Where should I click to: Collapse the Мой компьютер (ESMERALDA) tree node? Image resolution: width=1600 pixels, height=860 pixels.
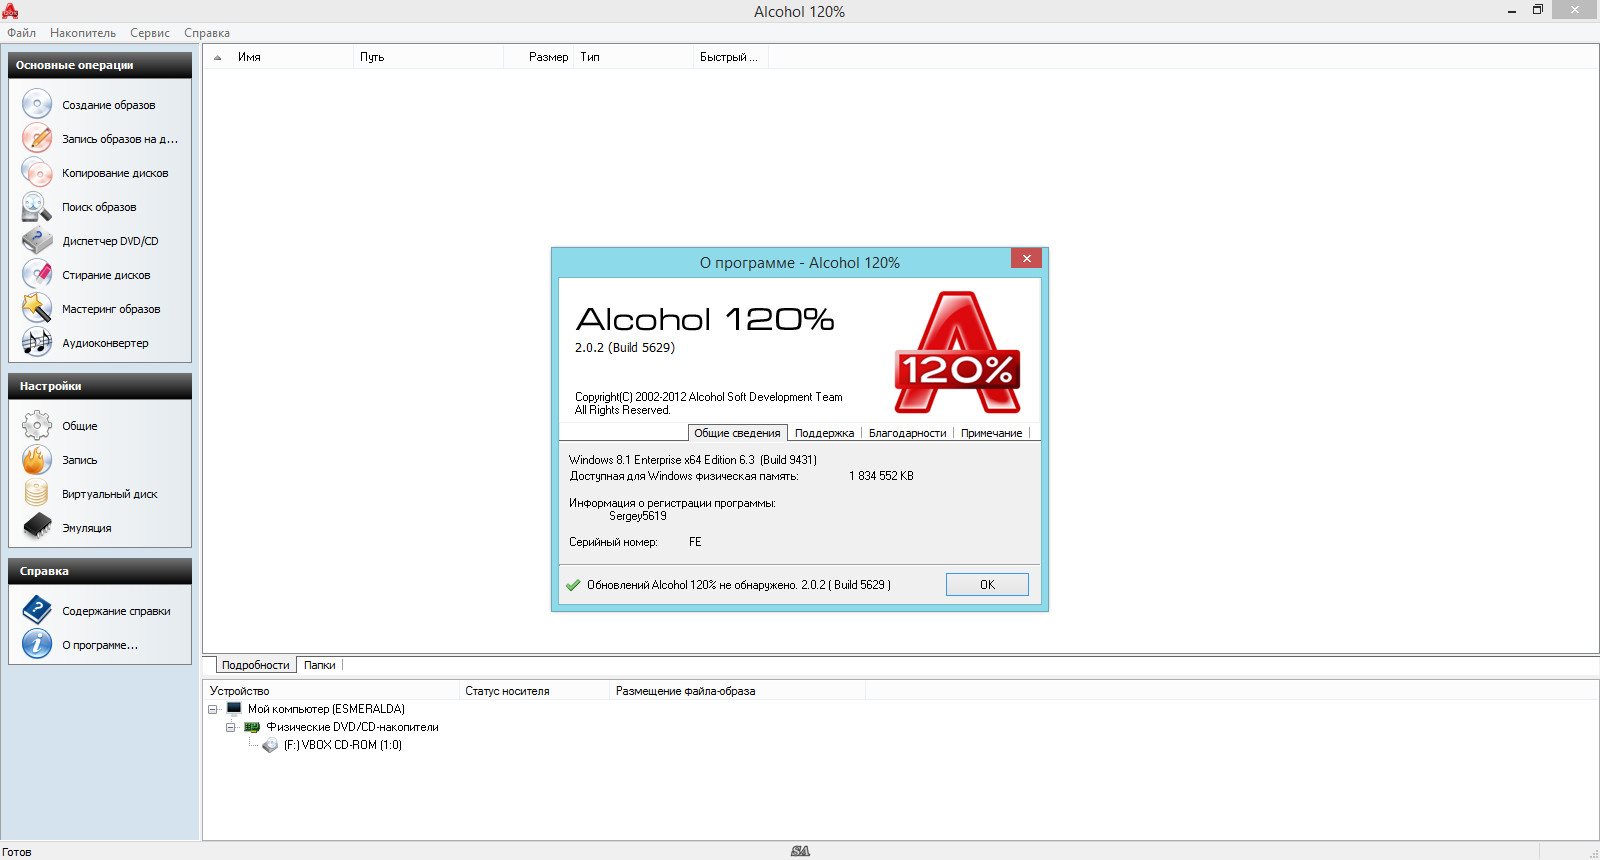click(x=213, y=709)
